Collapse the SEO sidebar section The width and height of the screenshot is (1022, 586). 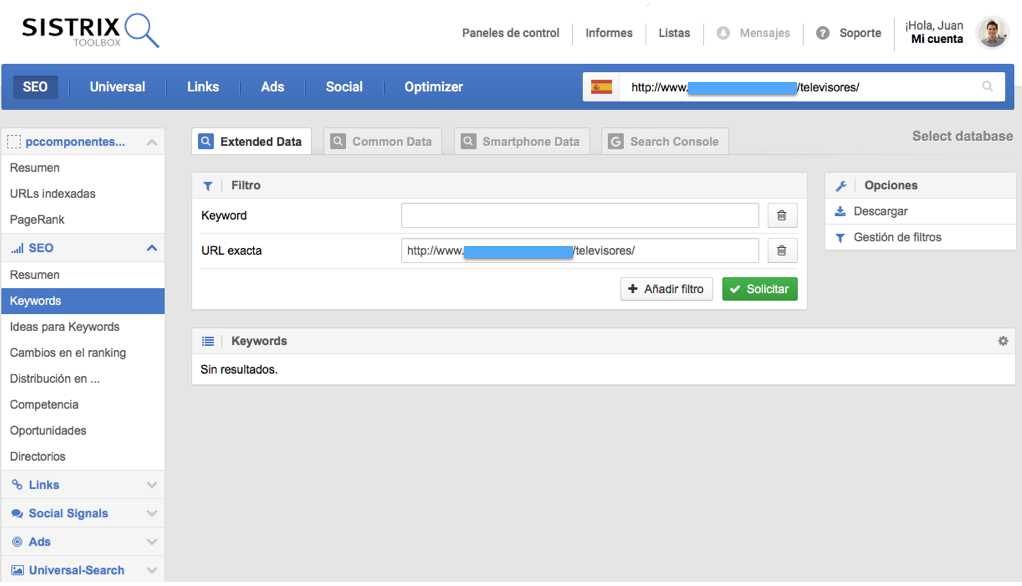pyautogui.click(x=151, y=248)
